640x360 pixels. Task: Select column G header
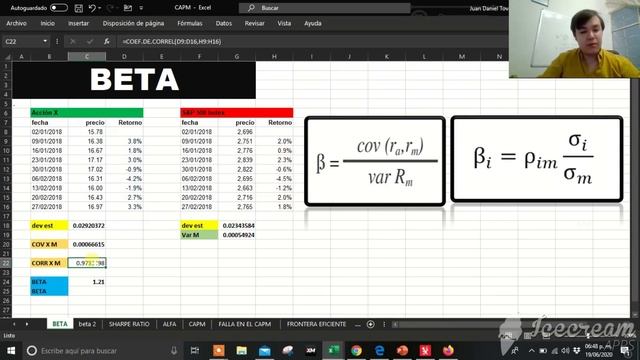pyautogui.click(x=237, y=57)
